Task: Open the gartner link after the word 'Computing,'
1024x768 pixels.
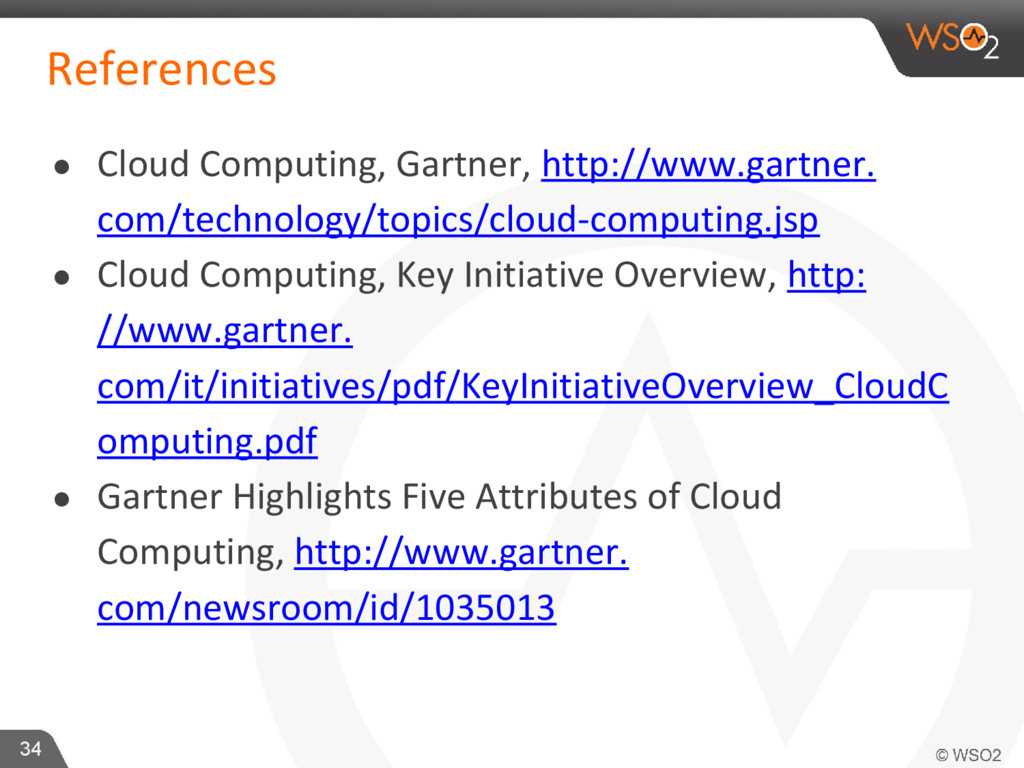Action: 461,553
